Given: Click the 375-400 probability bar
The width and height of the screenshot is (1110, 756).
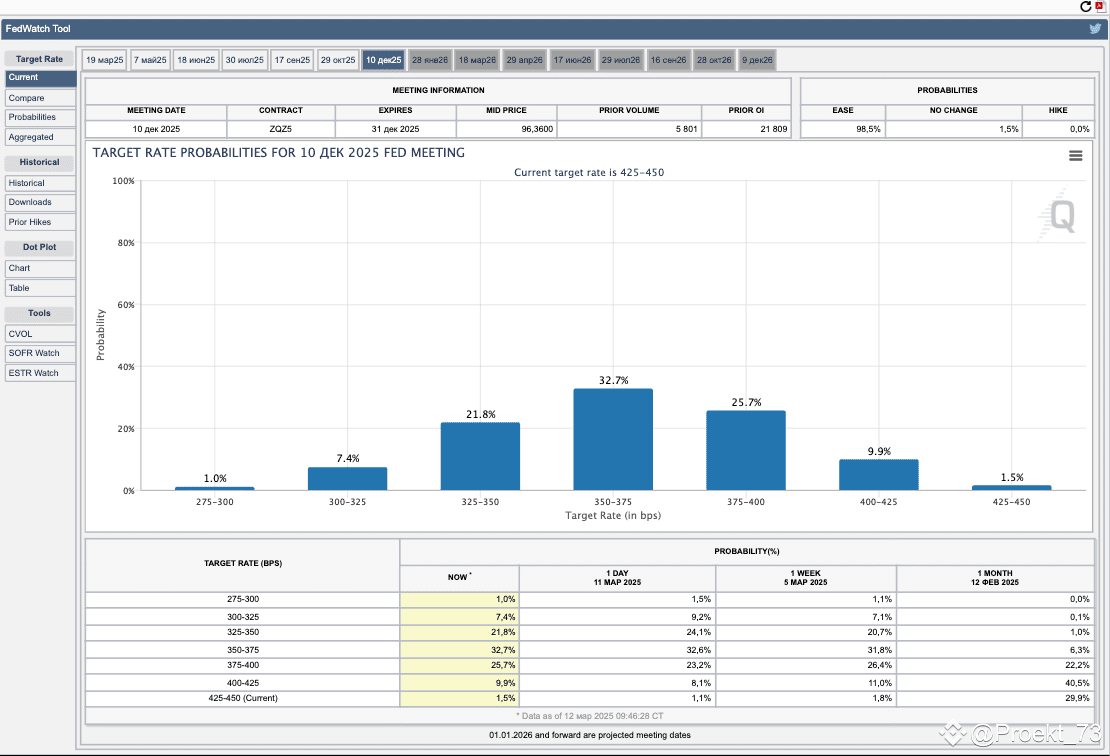Looking at the screenshot, I should point(745,450).
